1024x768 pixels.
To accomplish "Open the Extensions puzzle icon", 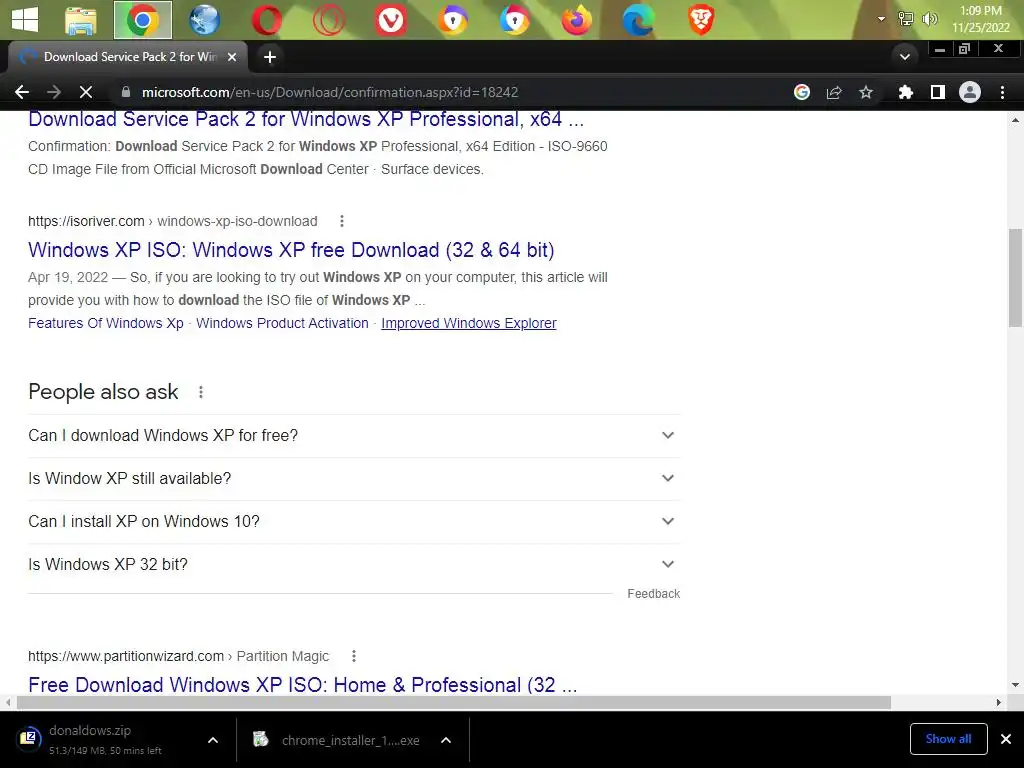I will (x=905, y=92).
